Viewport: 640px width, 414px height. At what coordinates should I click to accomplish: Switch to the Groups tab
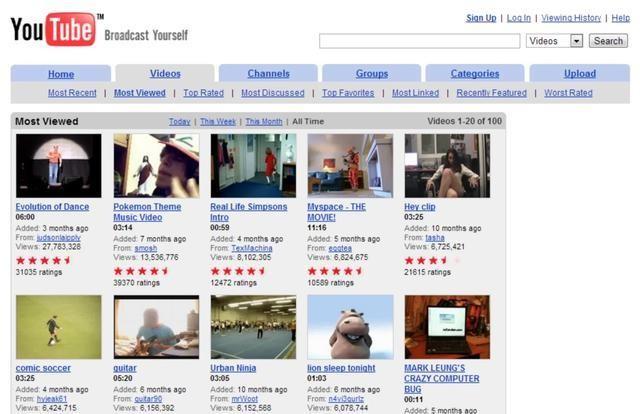pos(372,73)
